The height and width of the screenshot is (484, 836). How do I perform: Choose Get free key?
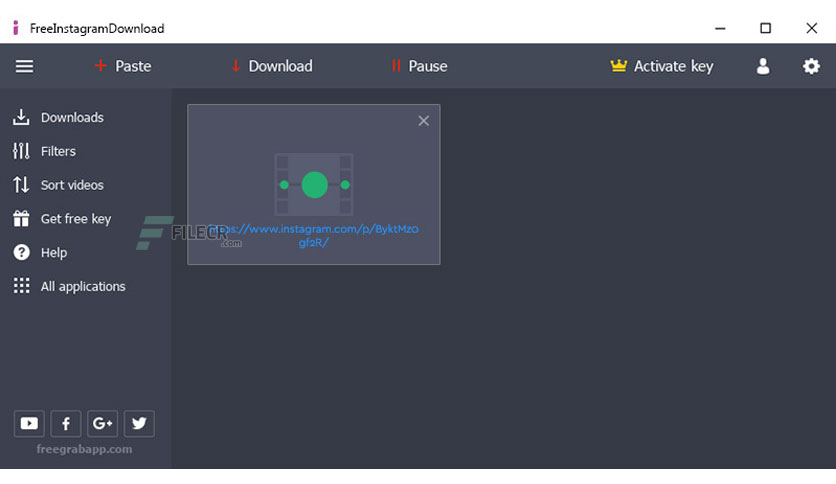pyautogui.click(x=62, y=219)
